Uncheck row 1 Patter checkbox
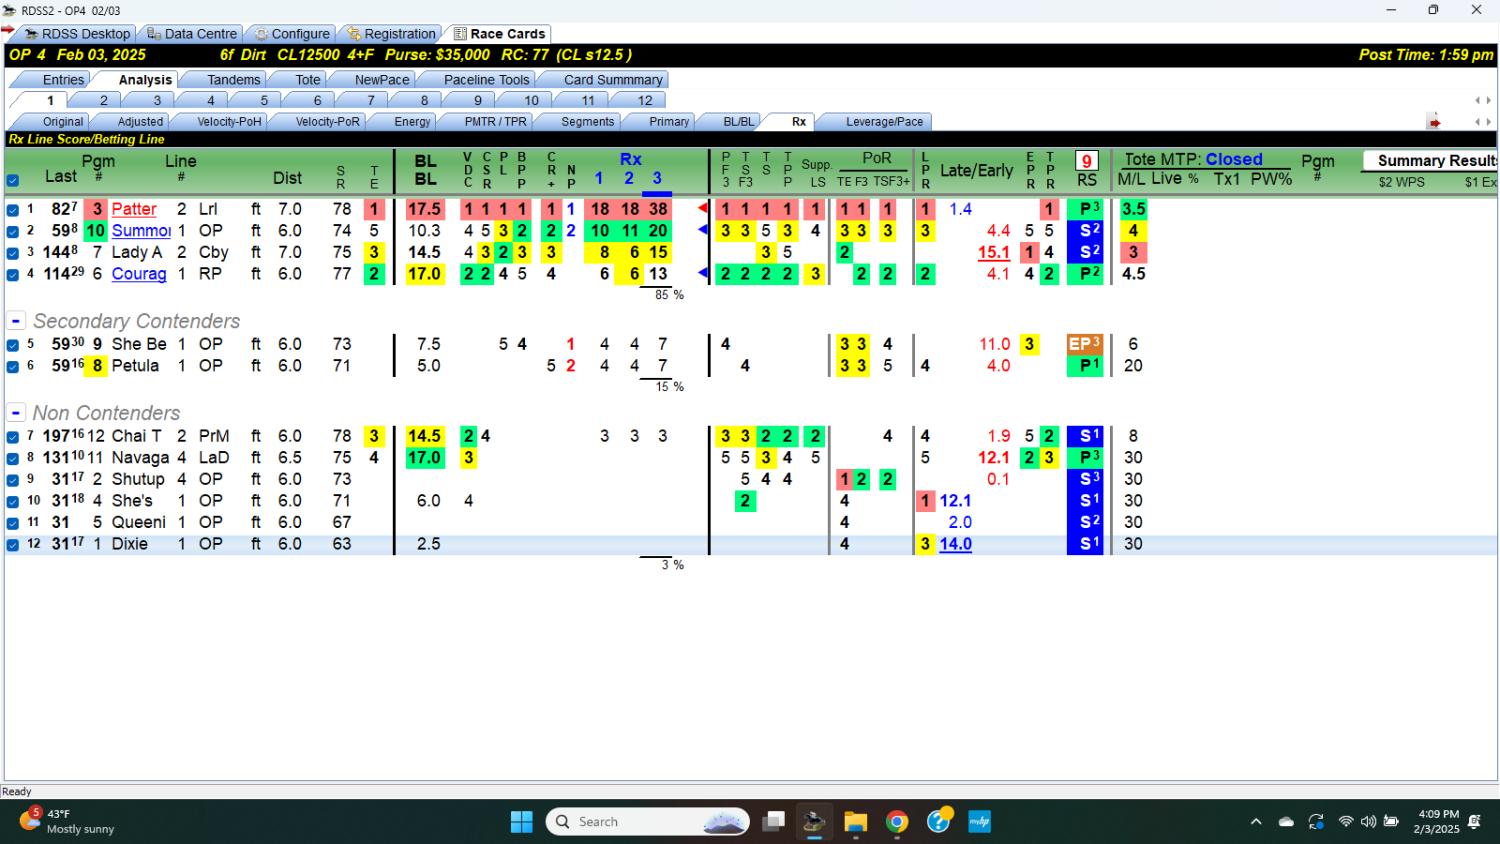 12,210
